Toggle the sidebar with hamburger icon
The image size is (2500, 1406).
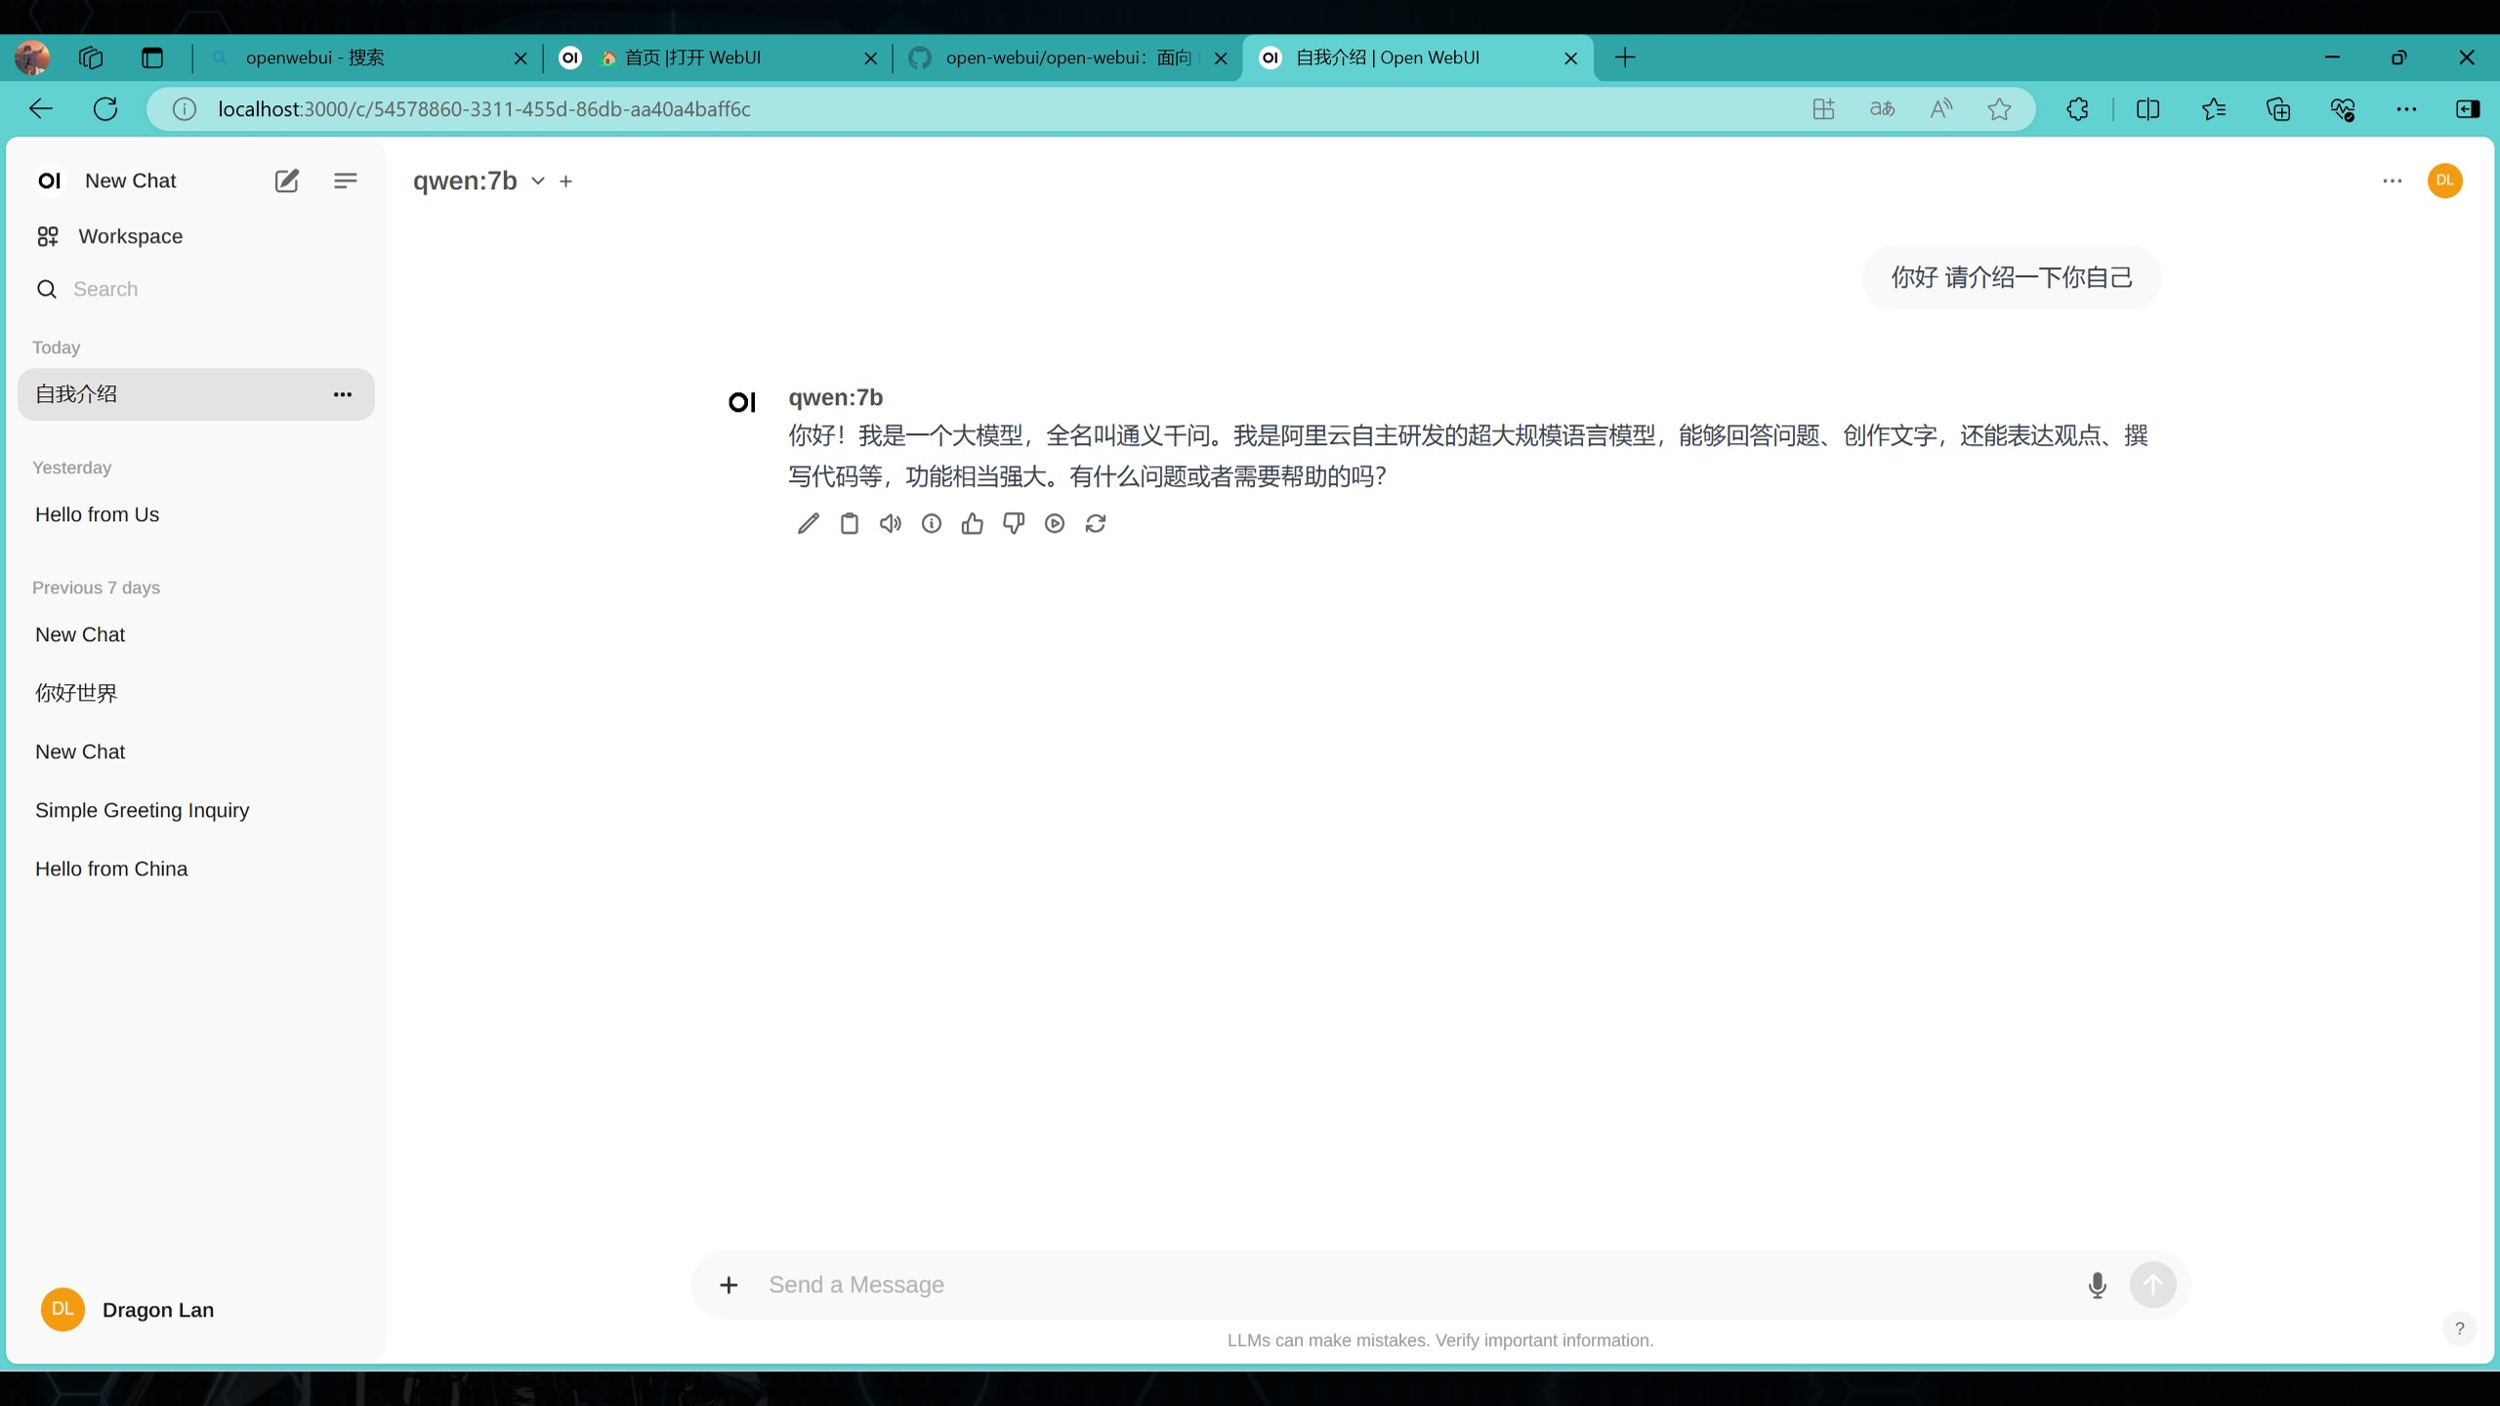[345, 181]
